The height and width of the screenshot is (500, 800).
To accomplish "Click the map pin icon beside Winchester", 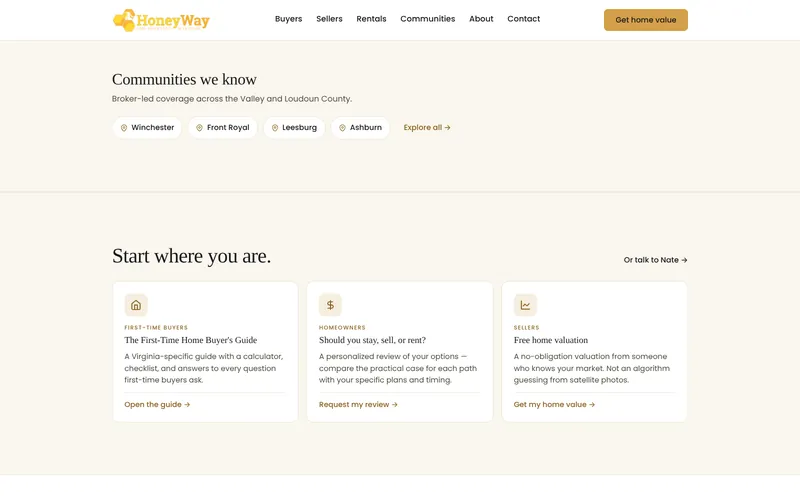I will pos(123,128).
